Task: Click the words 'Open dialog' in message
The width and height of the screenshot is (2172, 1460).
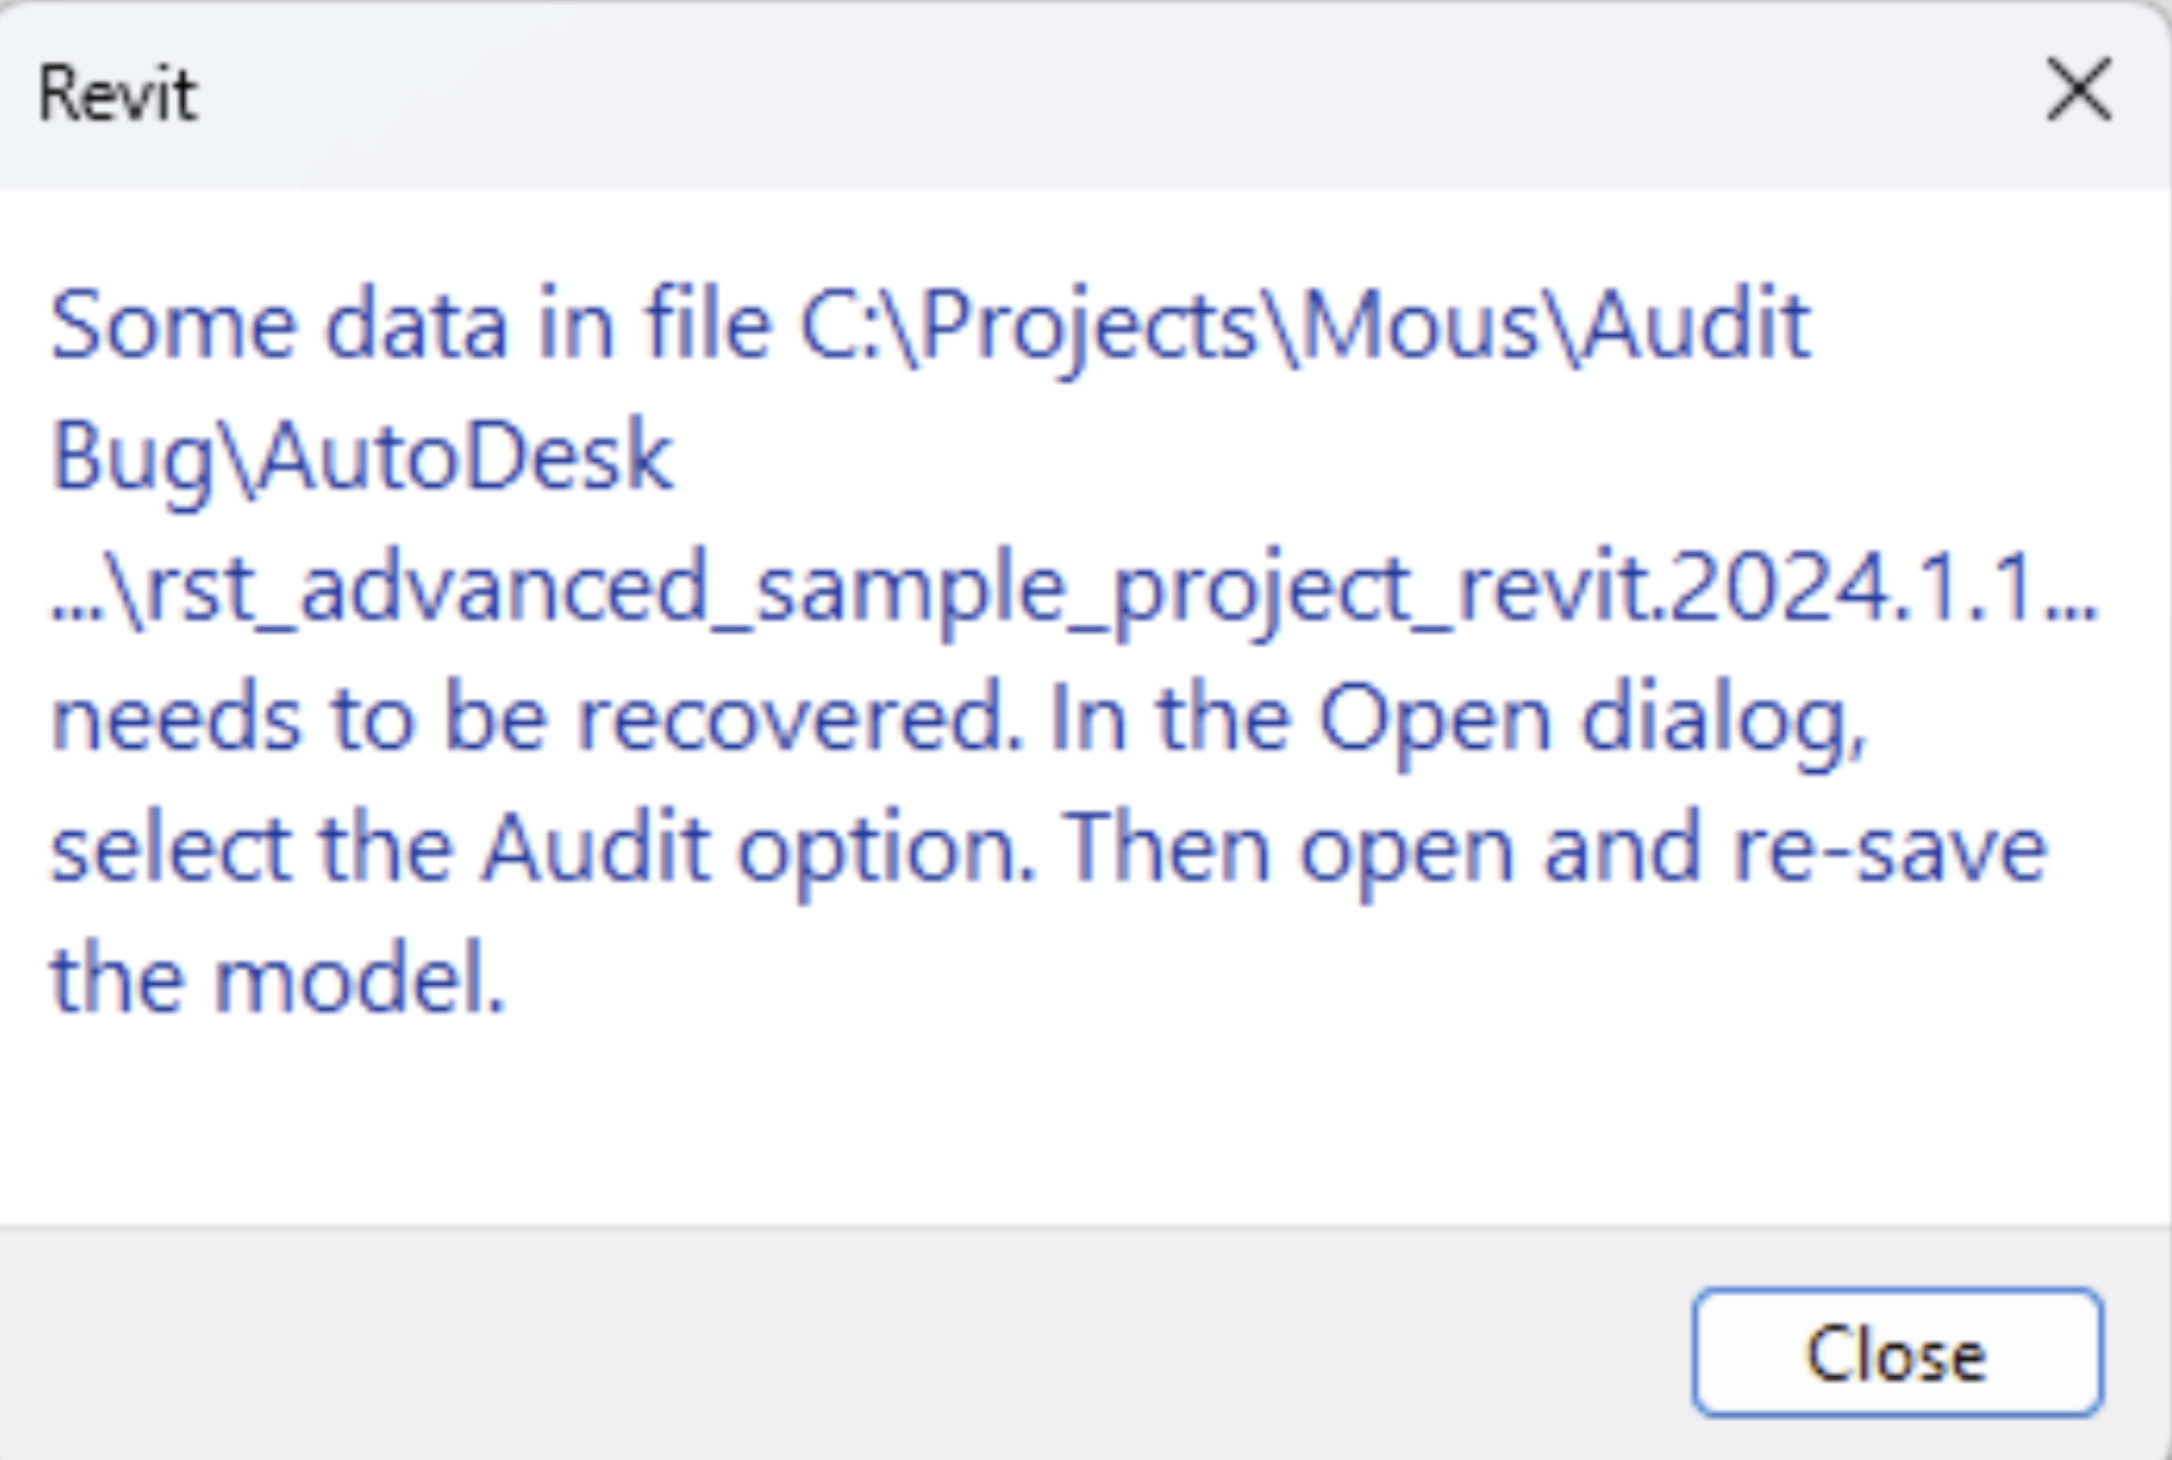Action: pos(1590,720)
